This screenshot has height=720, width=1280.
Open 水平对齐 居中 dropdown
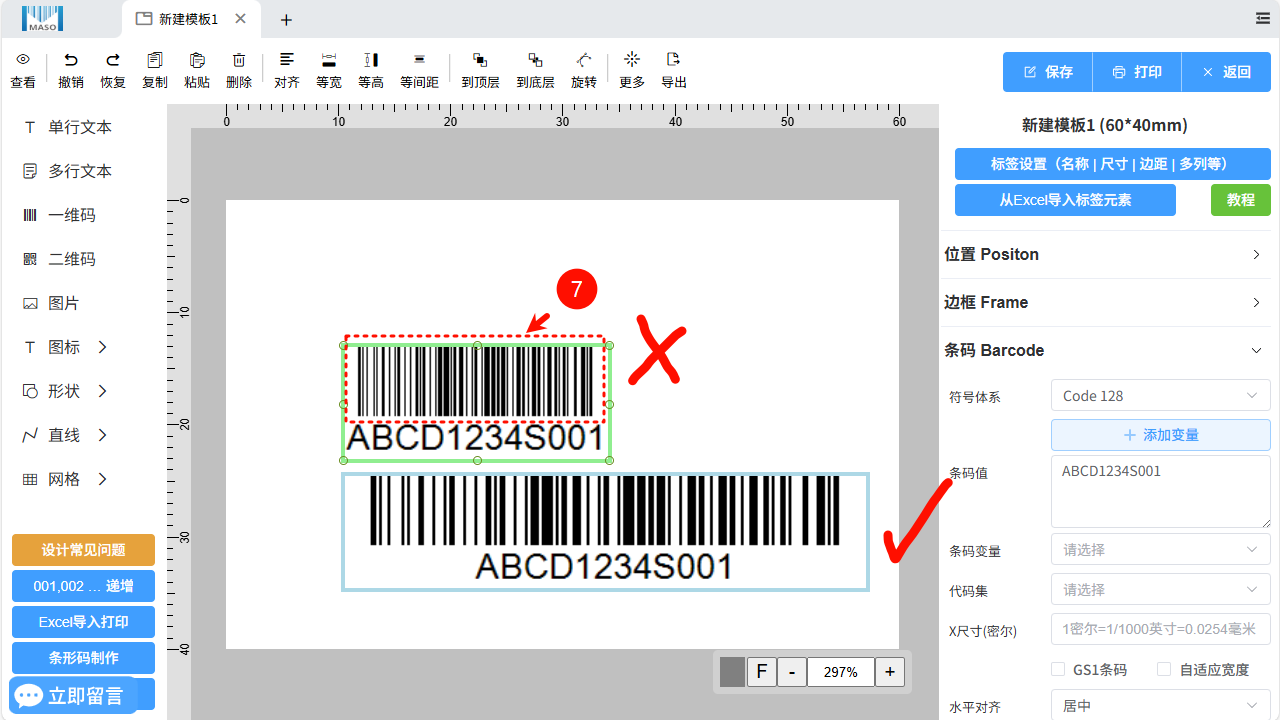click(1160, 706)
